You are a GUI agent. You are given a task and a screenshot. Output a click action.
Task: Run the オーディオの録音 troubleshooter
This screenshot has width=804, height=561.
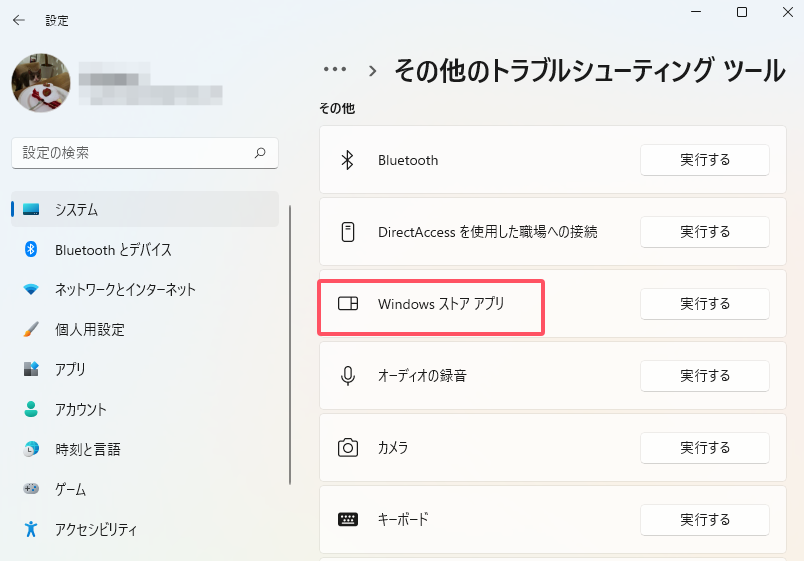pyautogui.click(x=705, y=376)
